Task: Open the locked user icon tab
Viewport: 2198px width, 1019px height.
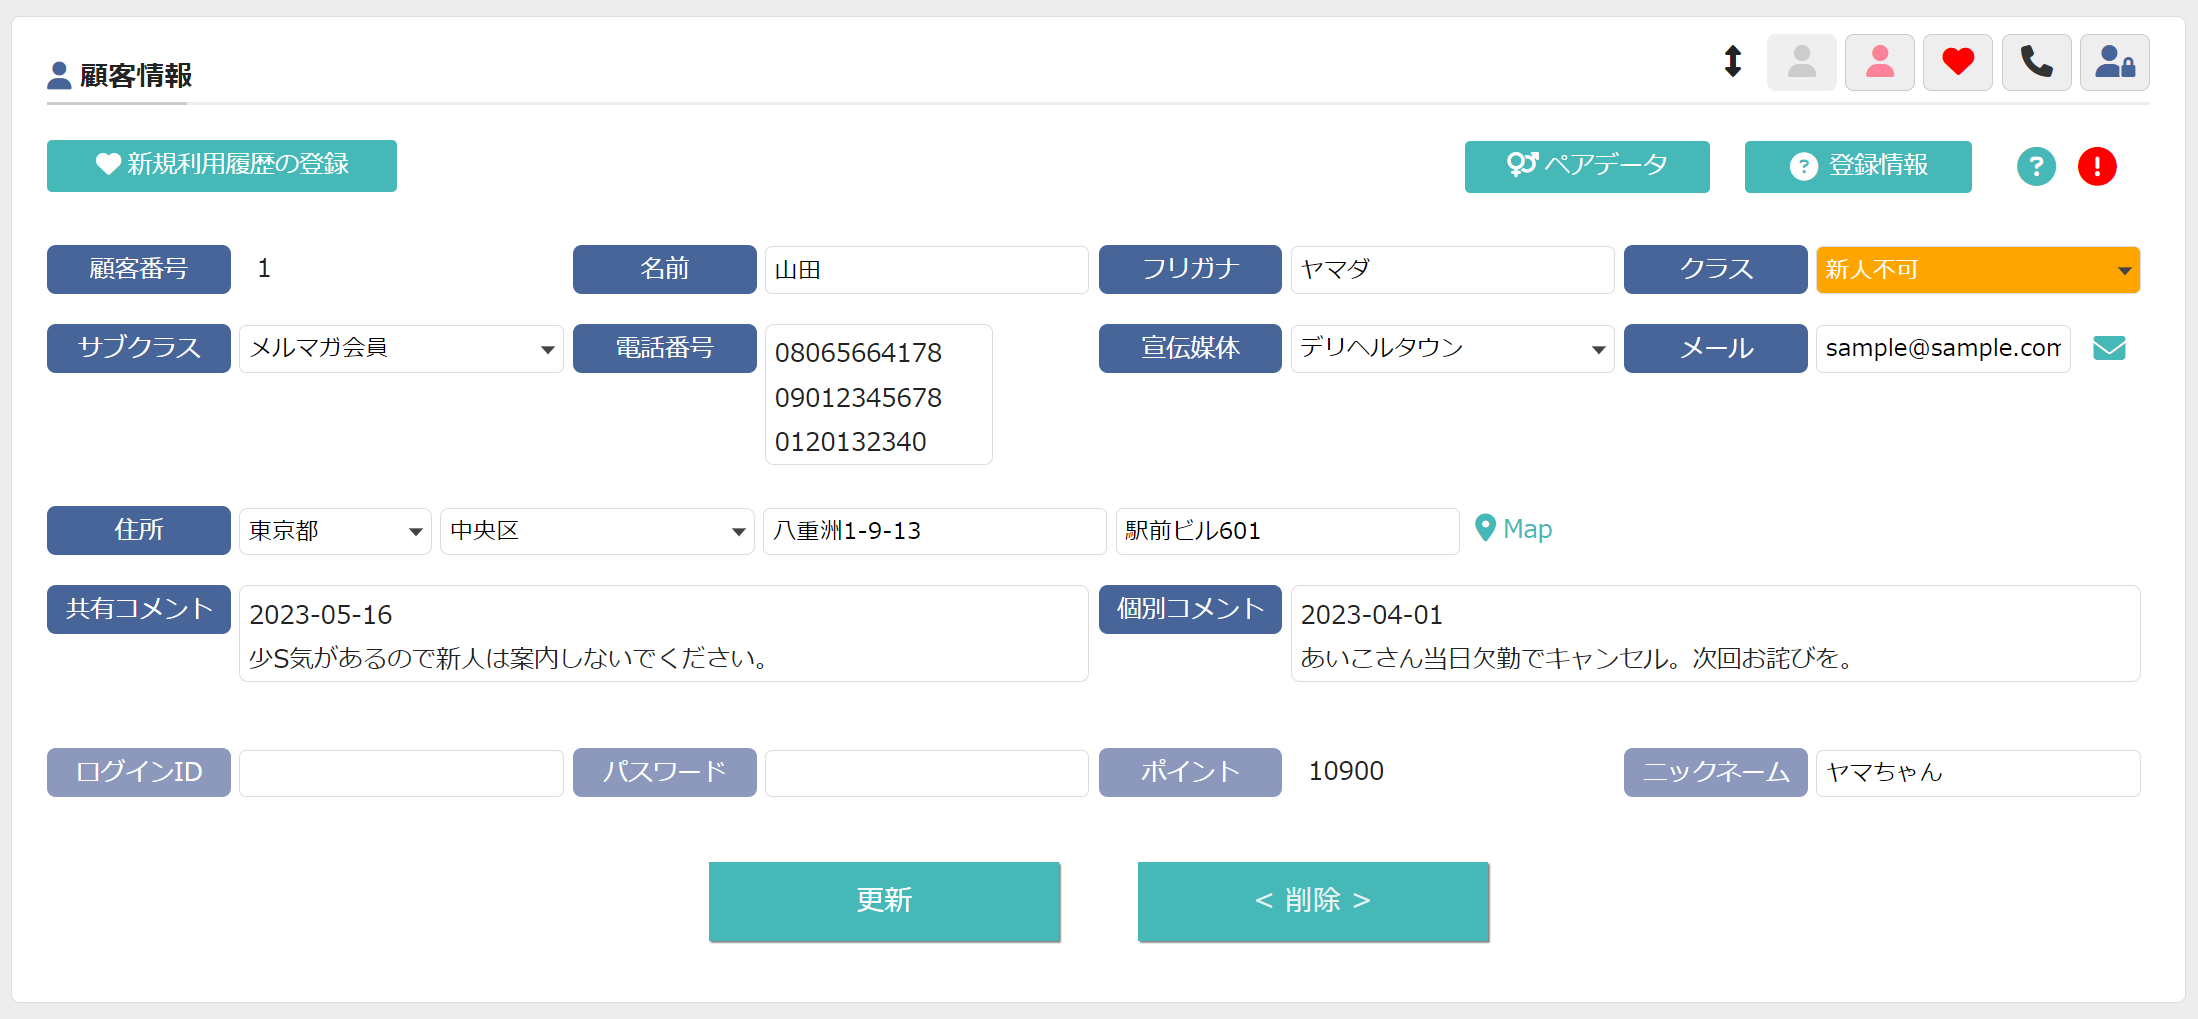Action: point(2114,62)
